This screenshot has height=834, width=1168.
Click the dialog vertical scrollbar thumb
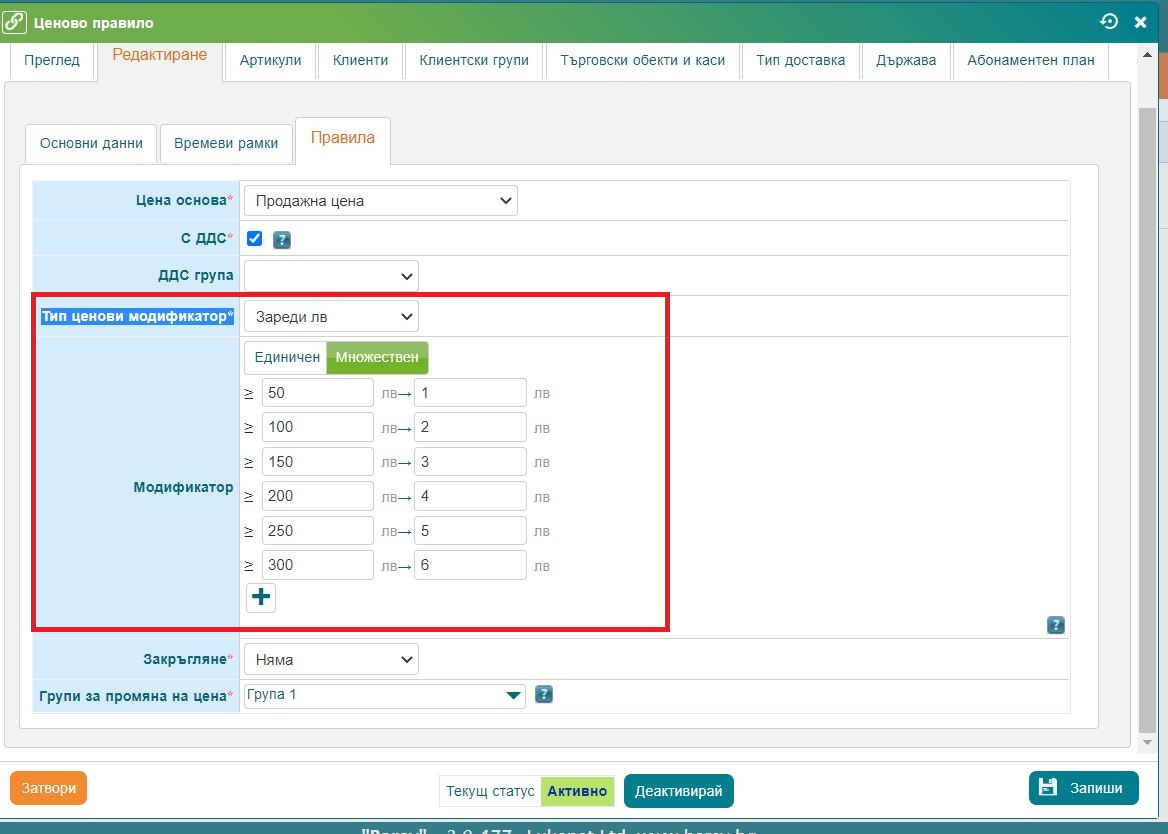[x=1148, y=421]
